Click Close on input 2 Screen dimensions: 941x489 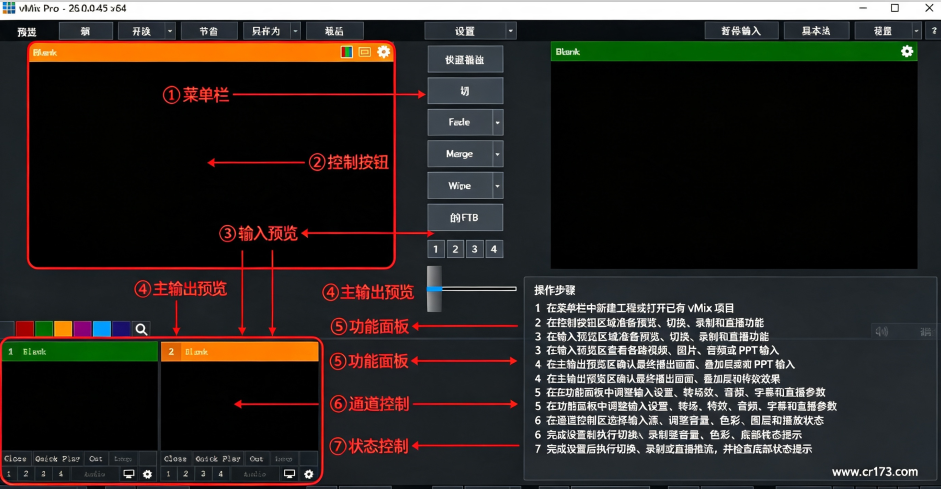coord(176,459)
